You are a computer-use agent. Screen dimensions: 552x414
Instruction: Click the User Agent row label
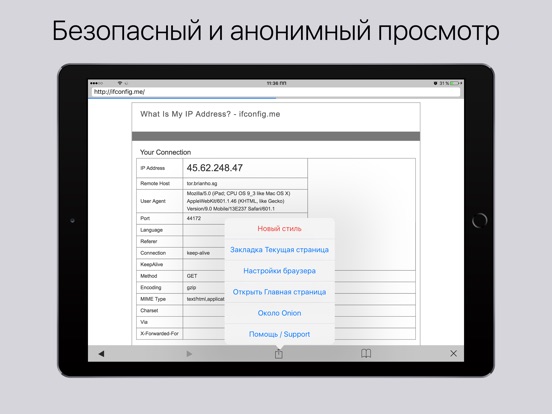[153, 201]
